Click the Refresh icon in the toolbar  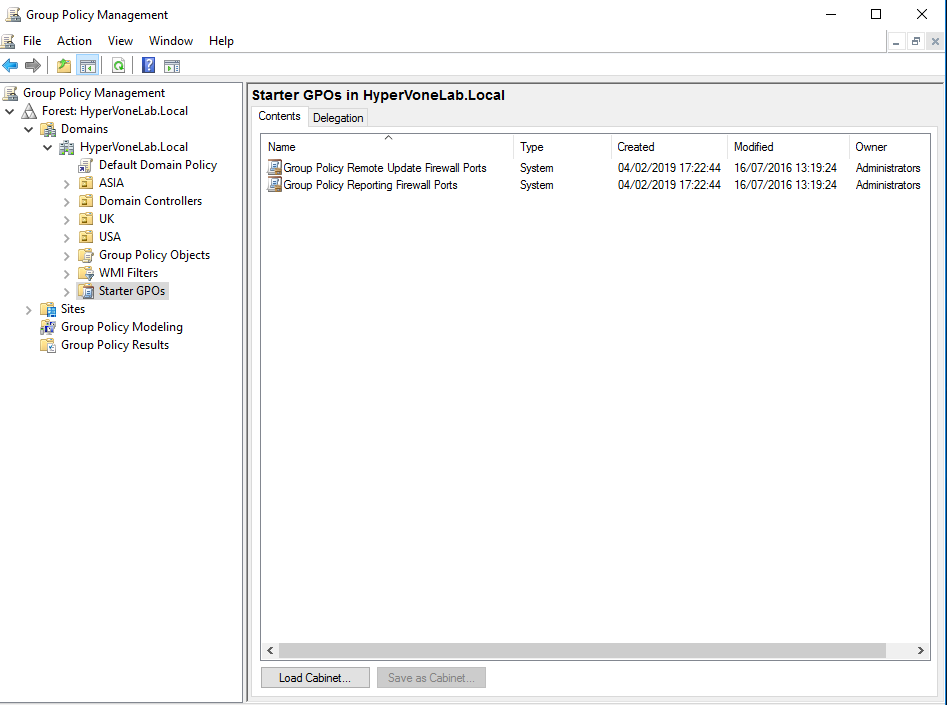(118, 65)
